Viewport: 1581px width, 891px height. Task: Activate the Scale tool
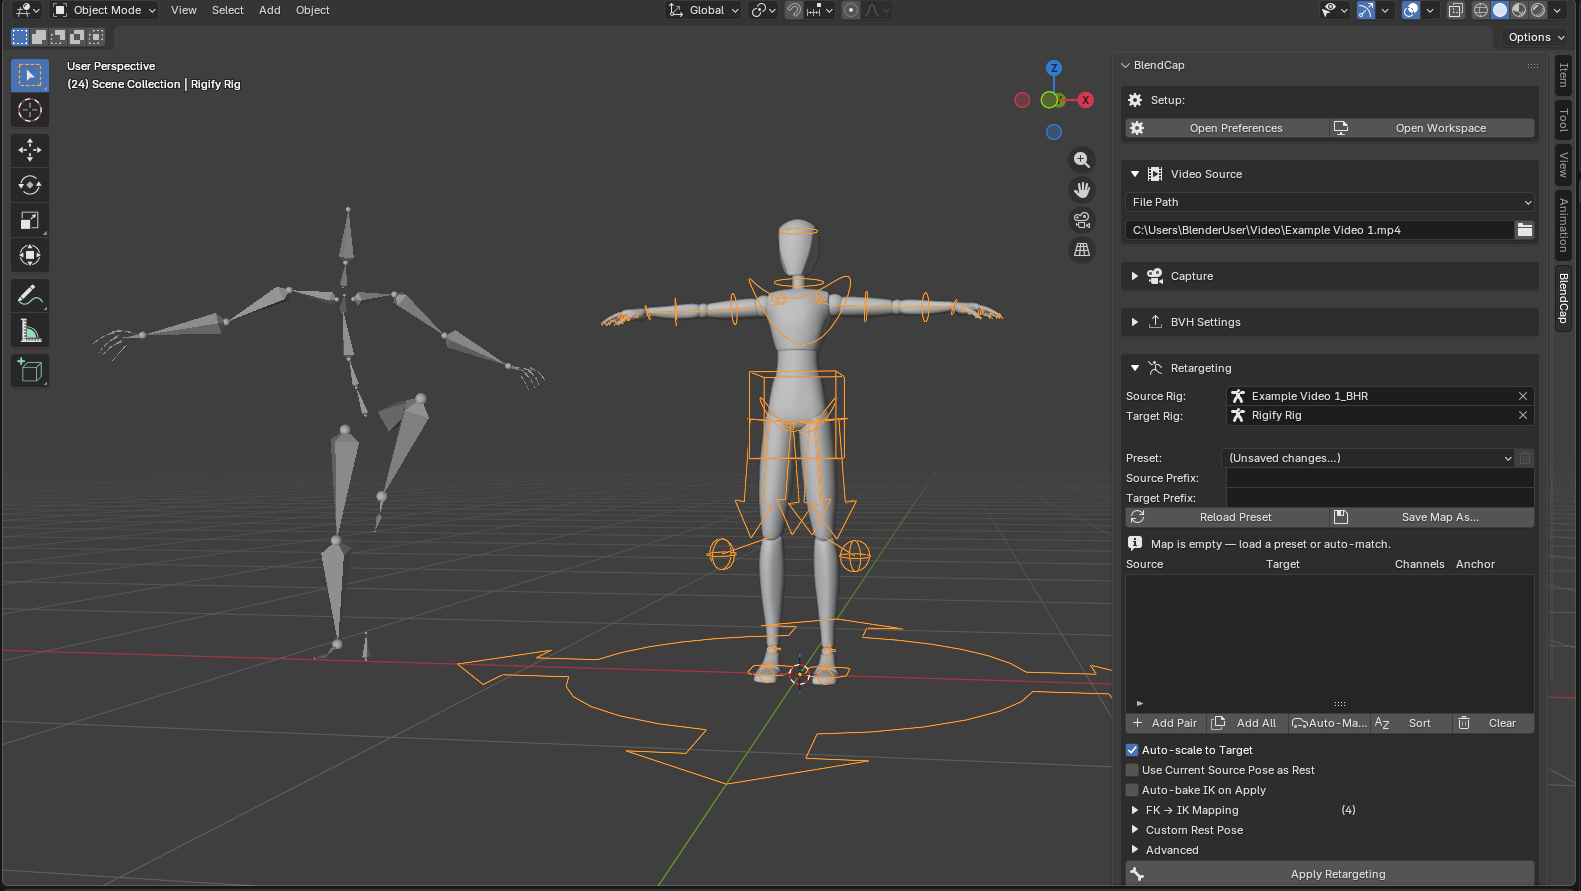pos(30,220)
